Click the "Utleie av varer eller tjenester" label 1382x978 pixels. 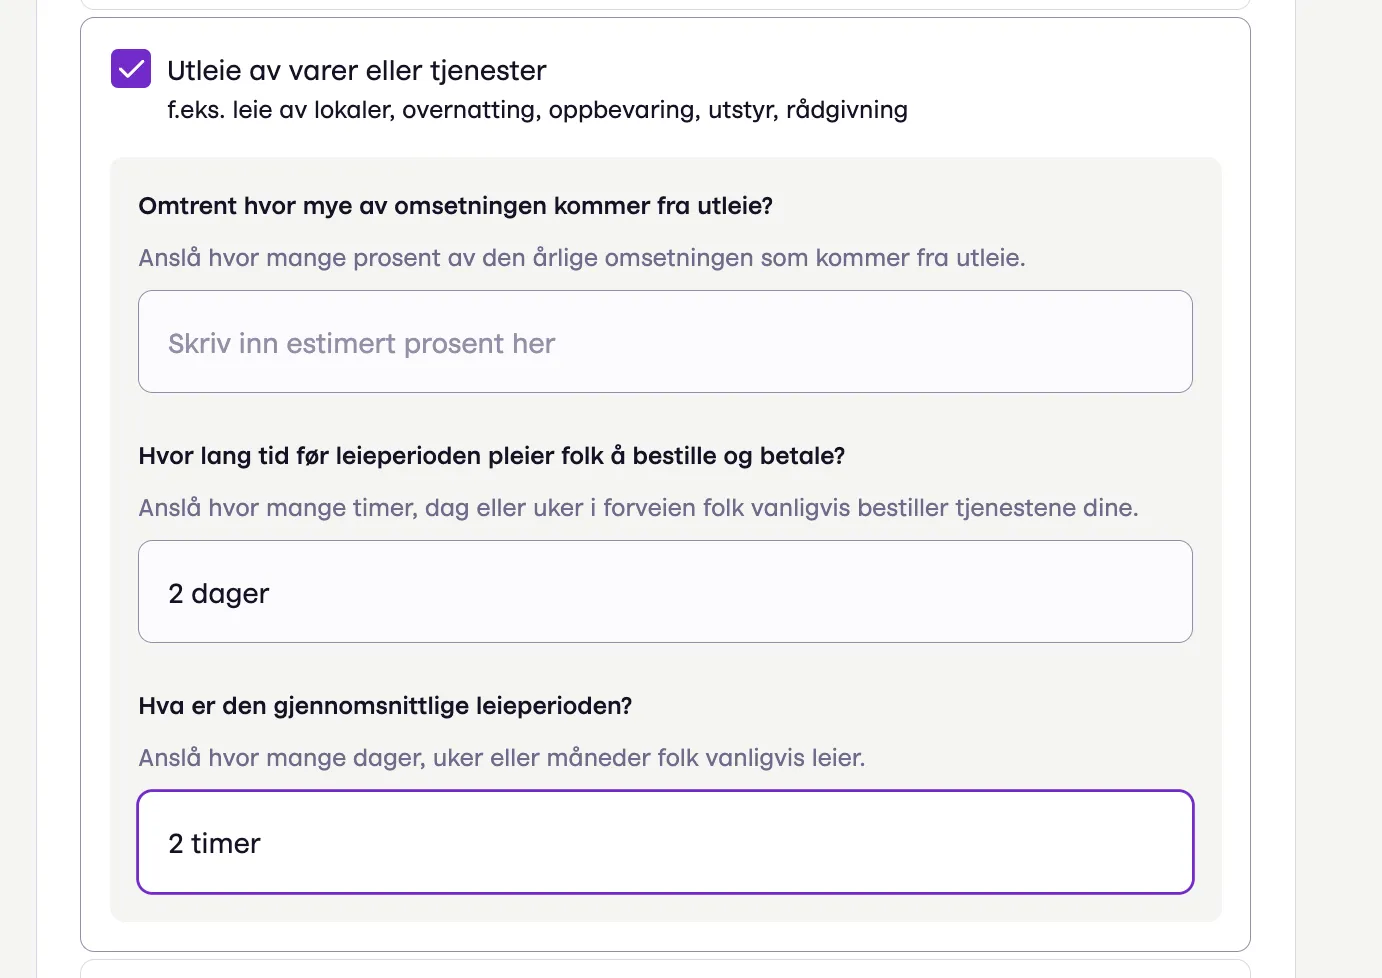(x=356, y=71)
